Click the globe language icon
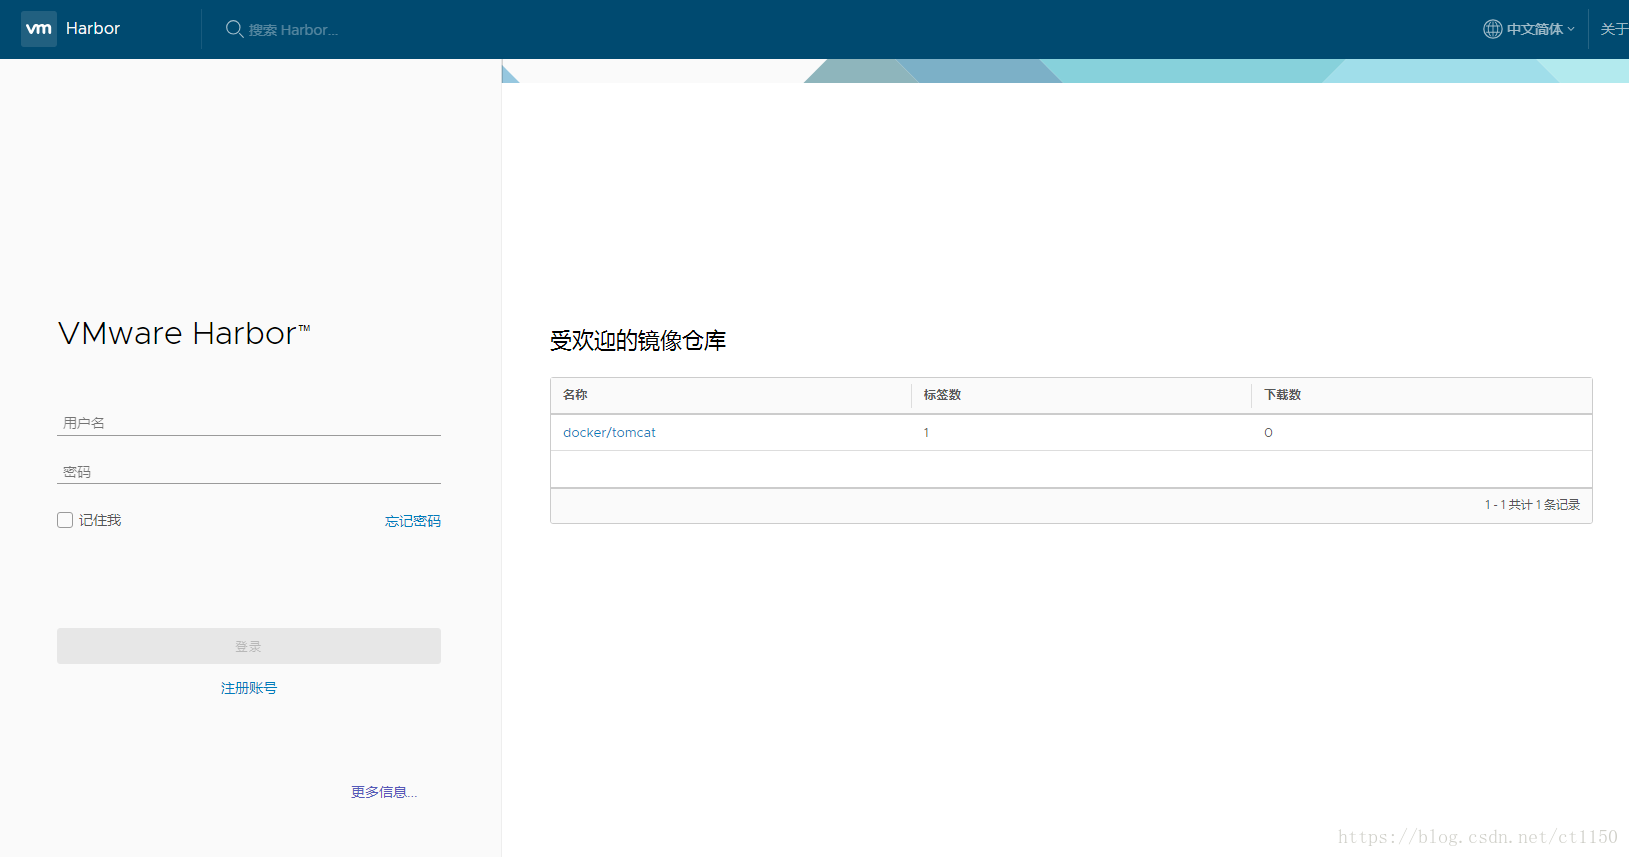1629x857 pixels. pos(1492,29)
